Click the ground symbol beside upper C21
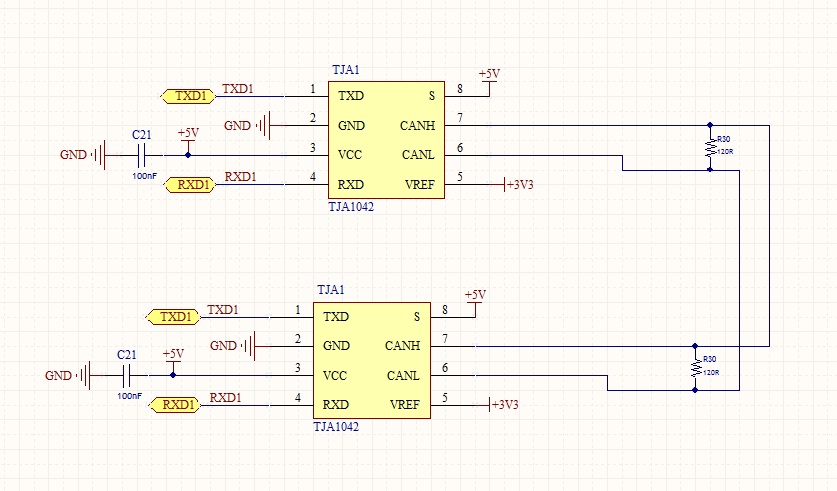 tap(100, 155)
